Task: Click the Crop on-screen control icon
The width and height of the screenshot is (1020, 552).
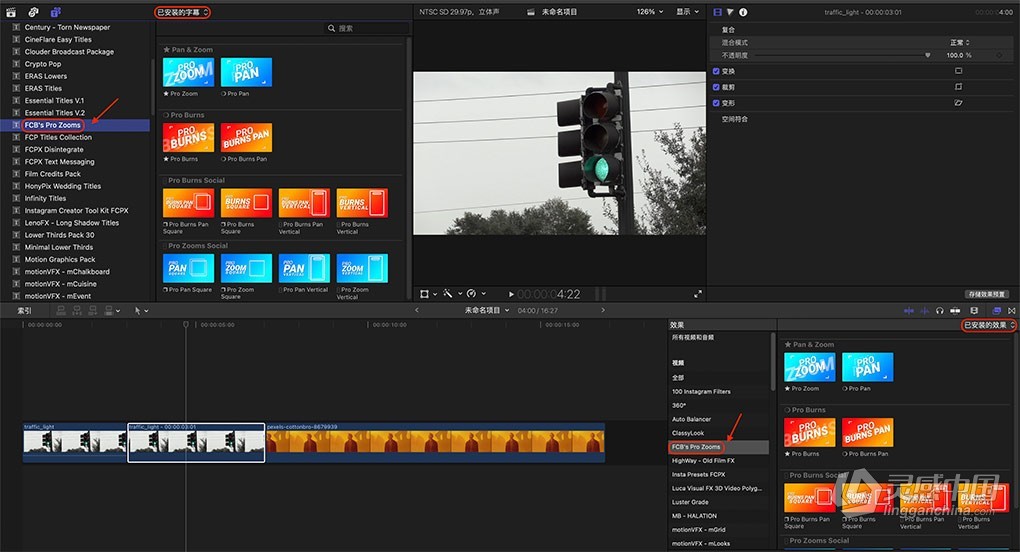Action: coord(958,86)
